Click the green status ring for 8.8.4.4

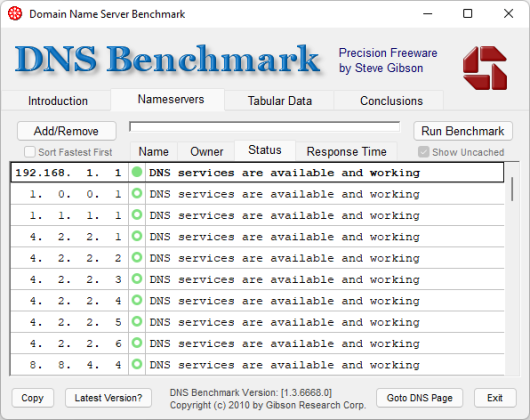(137, 365)
